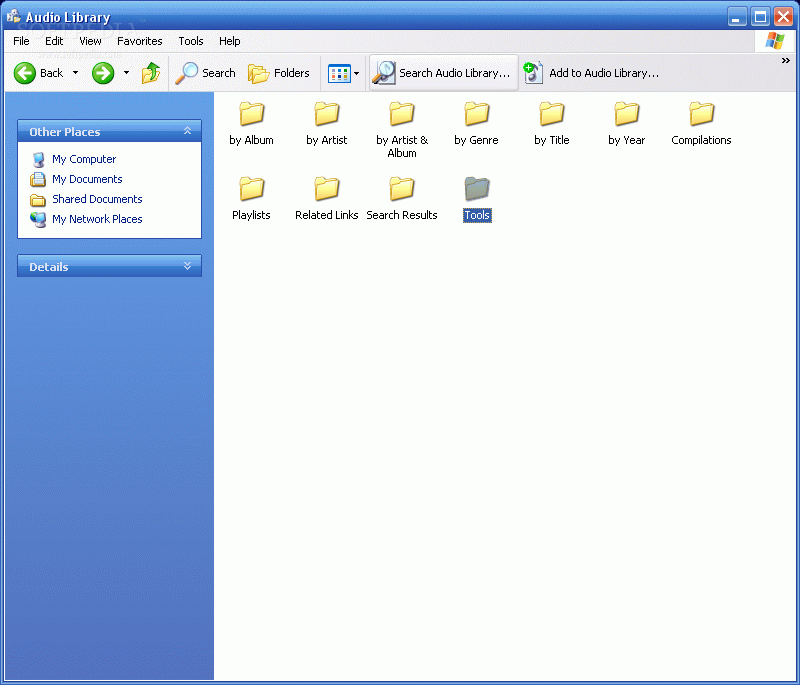Click the green Back arrow button
The image size is (800, 685).
point(24,73)
